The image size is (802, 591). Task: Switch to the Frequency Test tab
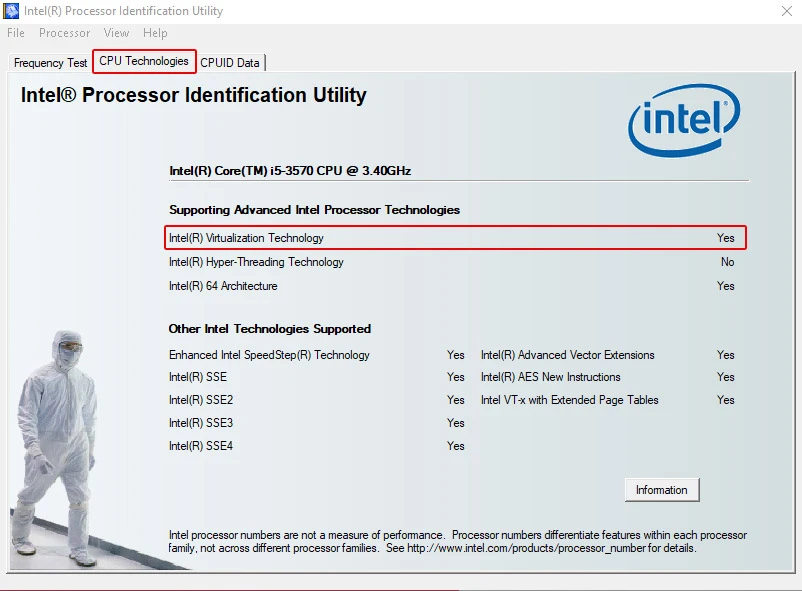(x=48, y=62)
